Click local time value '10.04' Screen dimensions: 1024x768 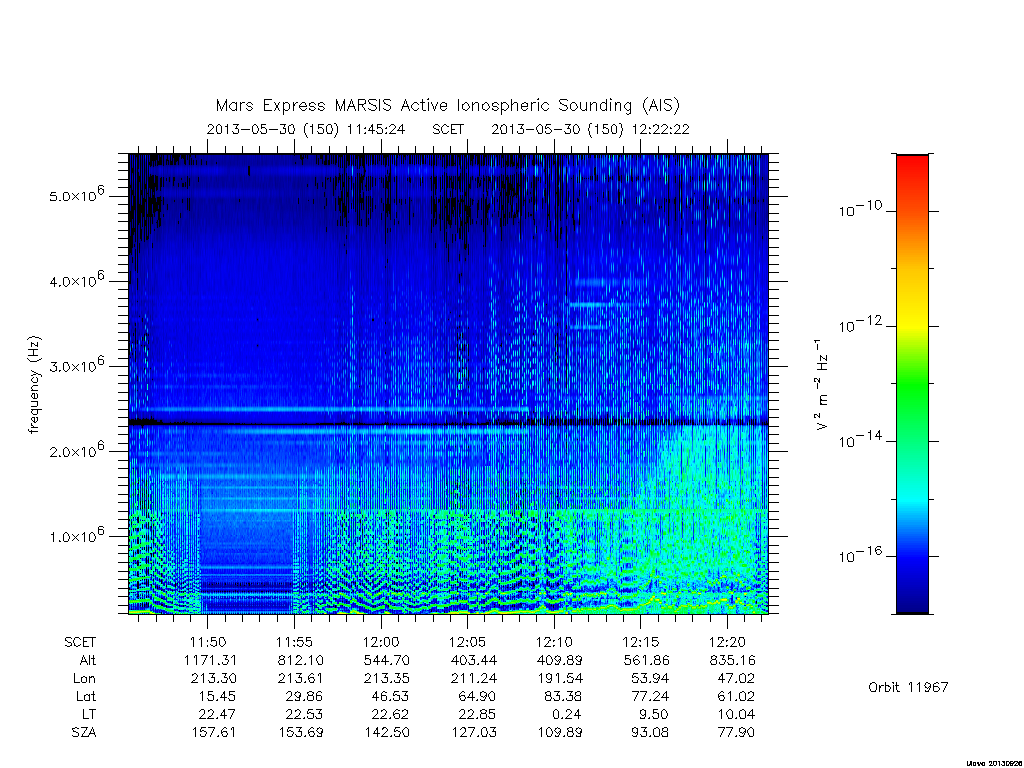737,714
